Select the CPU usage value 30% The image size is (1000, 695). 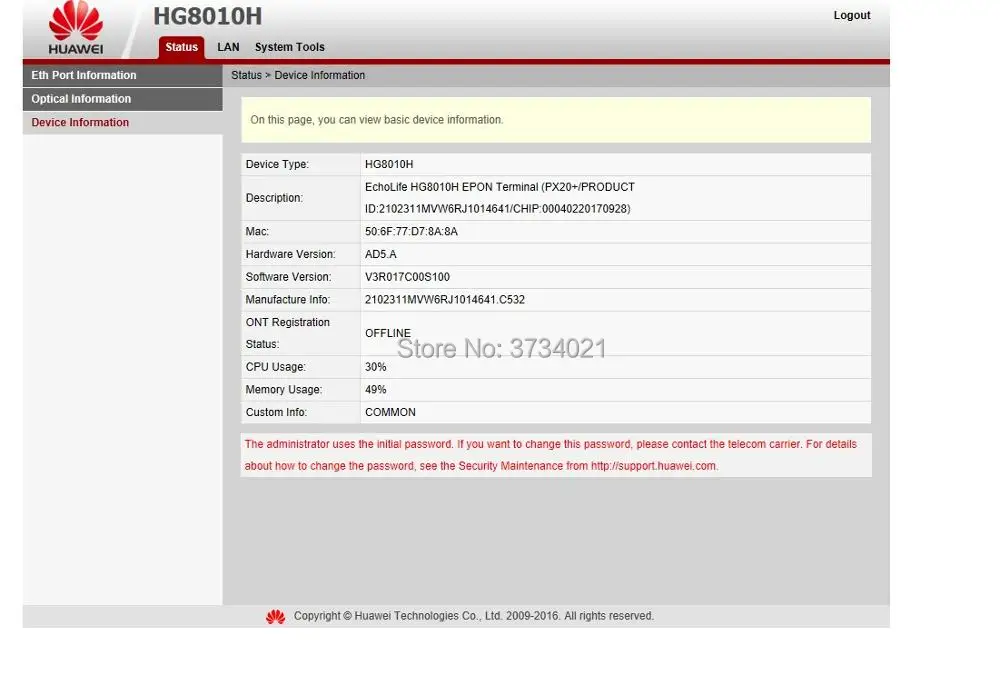376,367
